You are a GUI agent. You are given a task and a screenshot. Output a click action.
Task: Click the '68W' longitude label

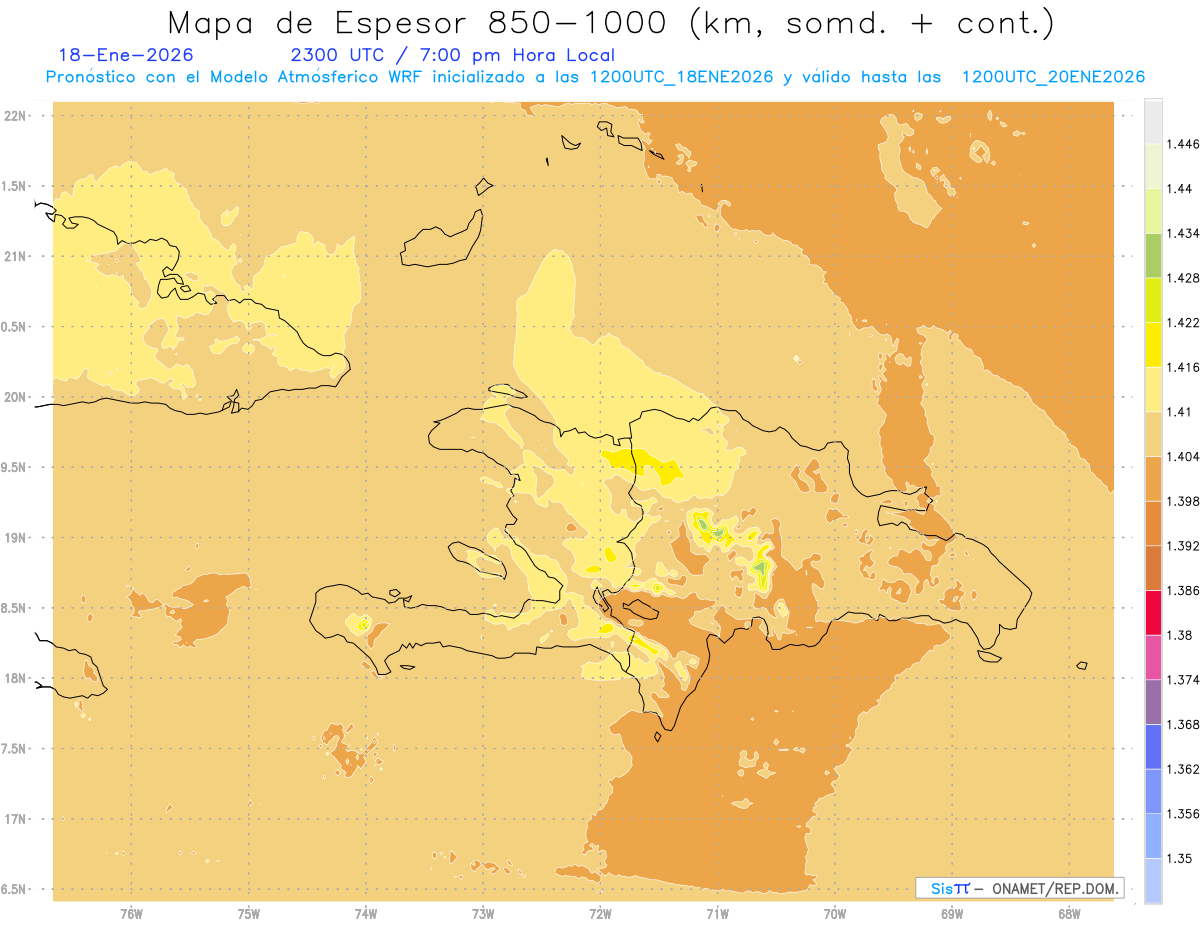pos(1069,914)
